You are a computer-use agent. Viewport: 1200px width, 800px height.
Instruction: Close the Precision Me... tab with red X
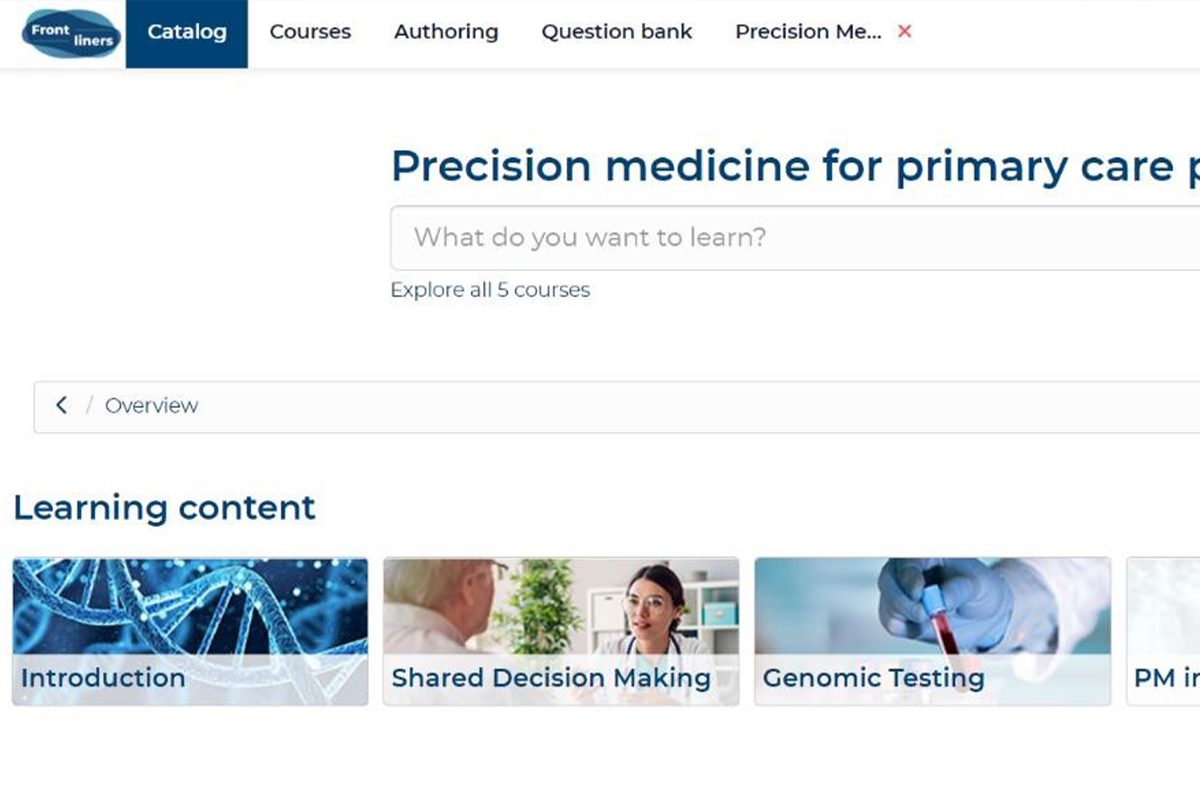[x=904, y=31]
